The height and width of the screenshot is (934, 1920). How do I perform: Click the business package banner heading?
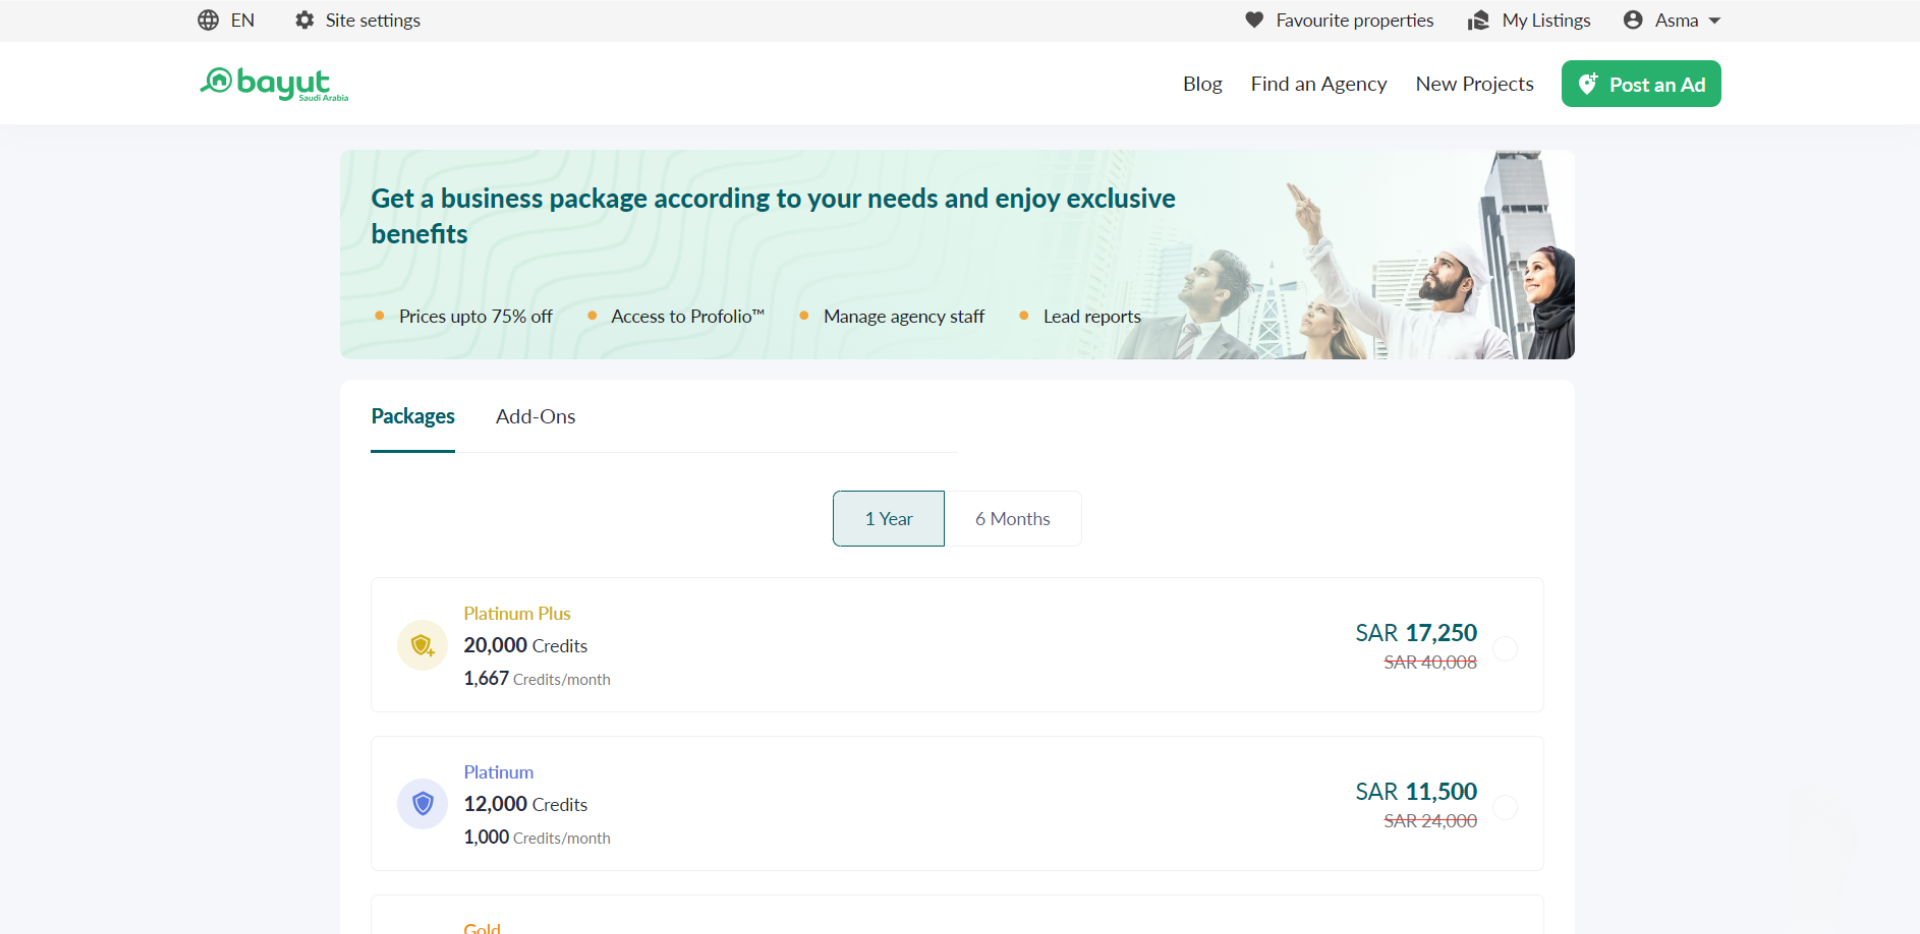pyautogui.click(x=773, y=216)
